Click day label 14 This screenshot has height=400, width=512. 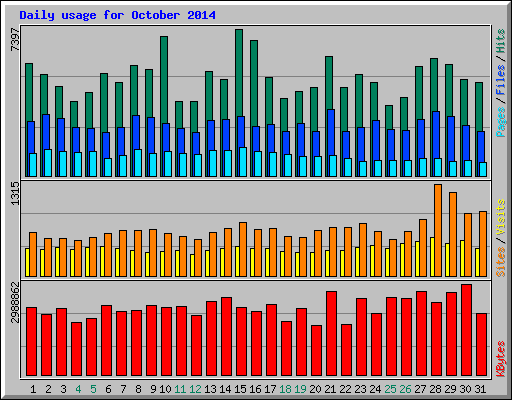225,389
